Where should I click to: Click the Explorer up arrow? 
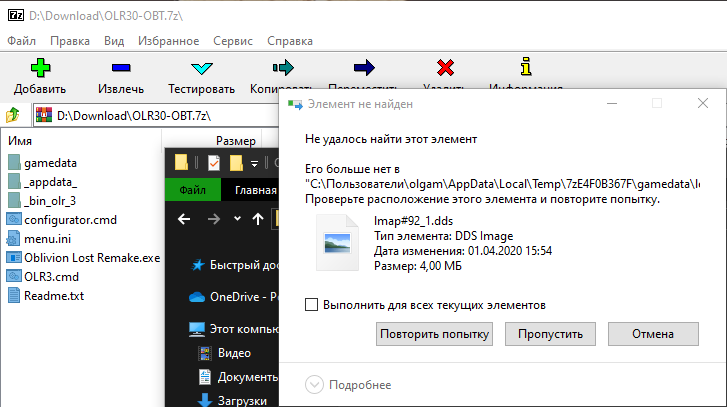pyautogui.click(x=258, y=219)
